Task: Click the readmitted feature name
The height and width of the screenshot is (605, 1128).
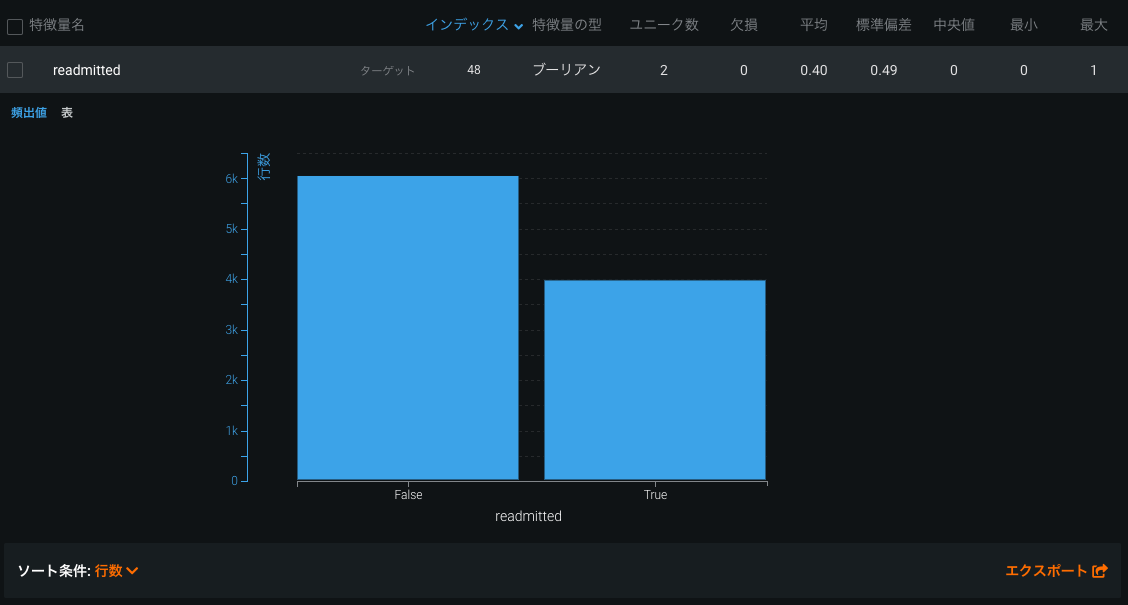Action: [x=87, y=70]
